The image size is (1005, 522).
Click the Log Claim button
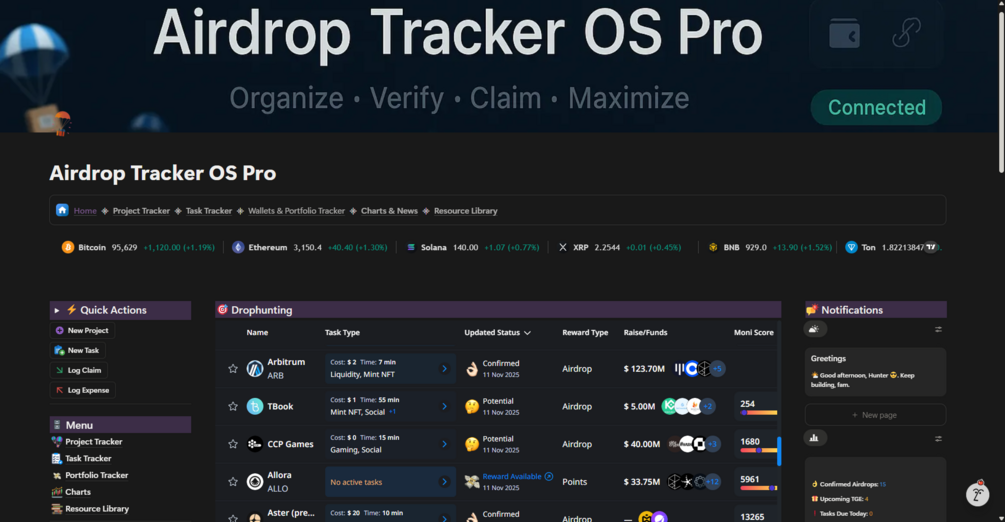click(x=78, y=370)
